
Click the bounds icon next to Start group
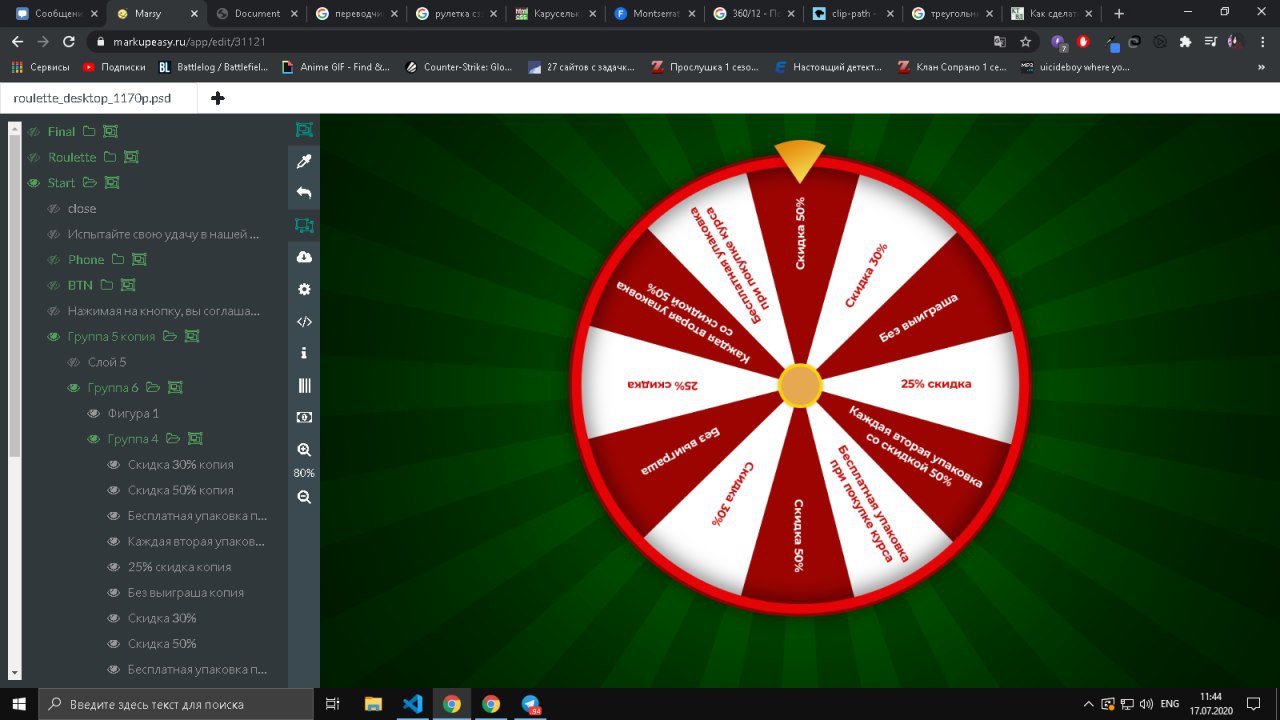click(112, 183)
